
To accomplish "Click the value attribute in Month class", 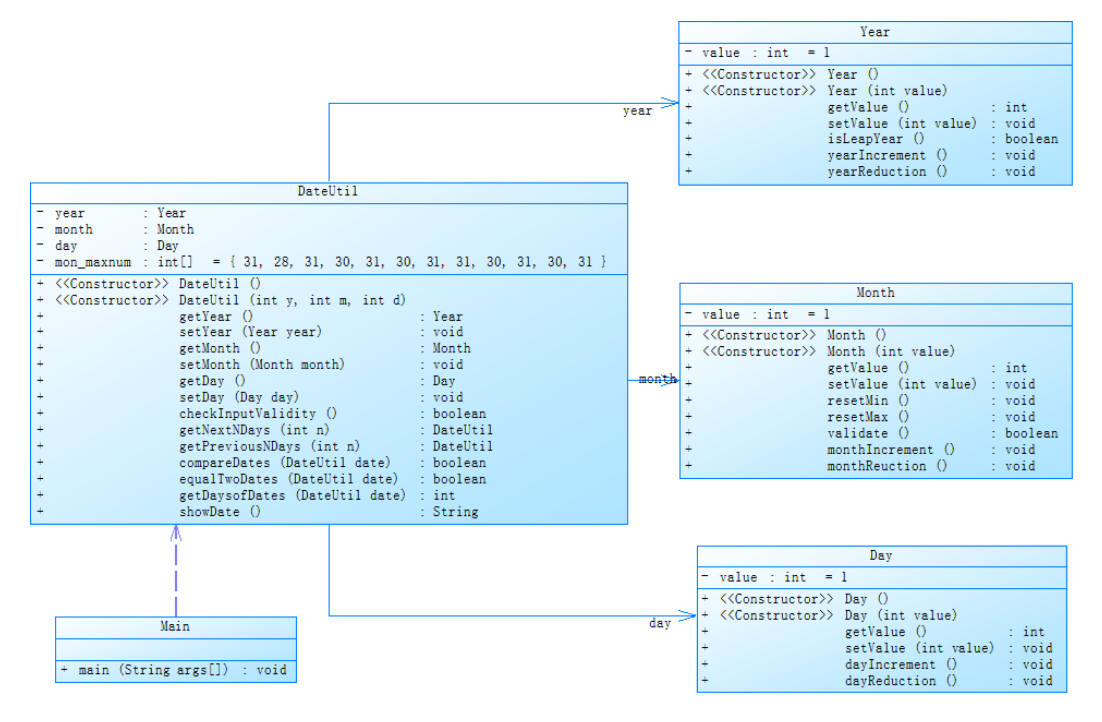I will click(758, 314).
